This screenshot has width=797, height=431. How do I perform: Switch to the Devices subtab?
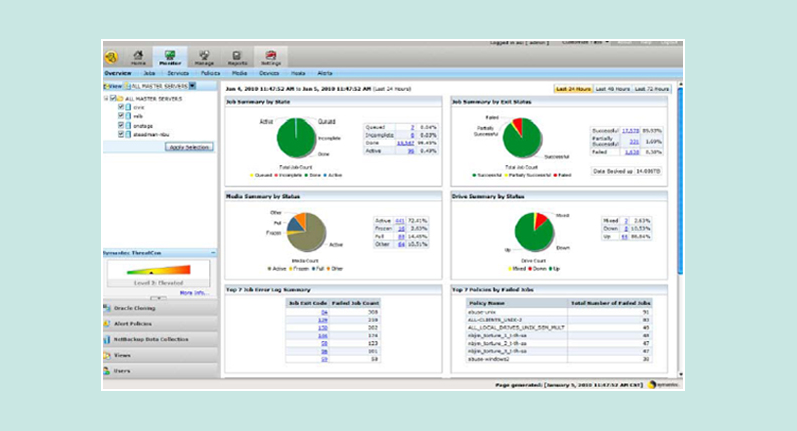point(269,73)
